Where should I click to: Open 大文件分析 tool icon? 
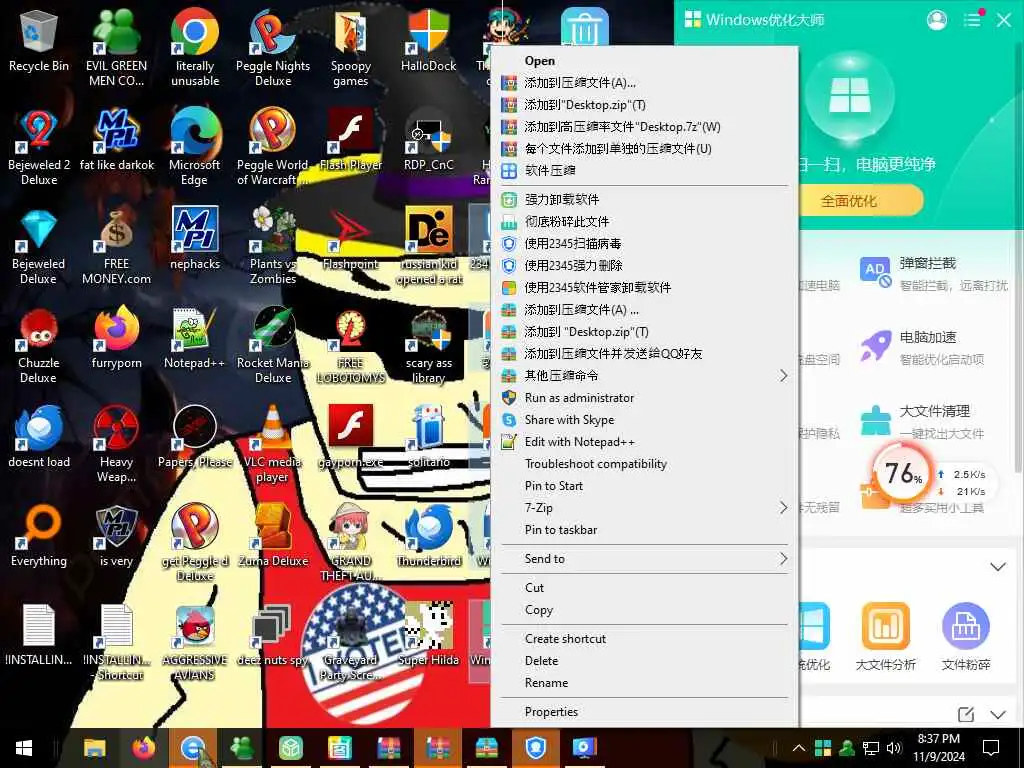click(x=886, y=637)
